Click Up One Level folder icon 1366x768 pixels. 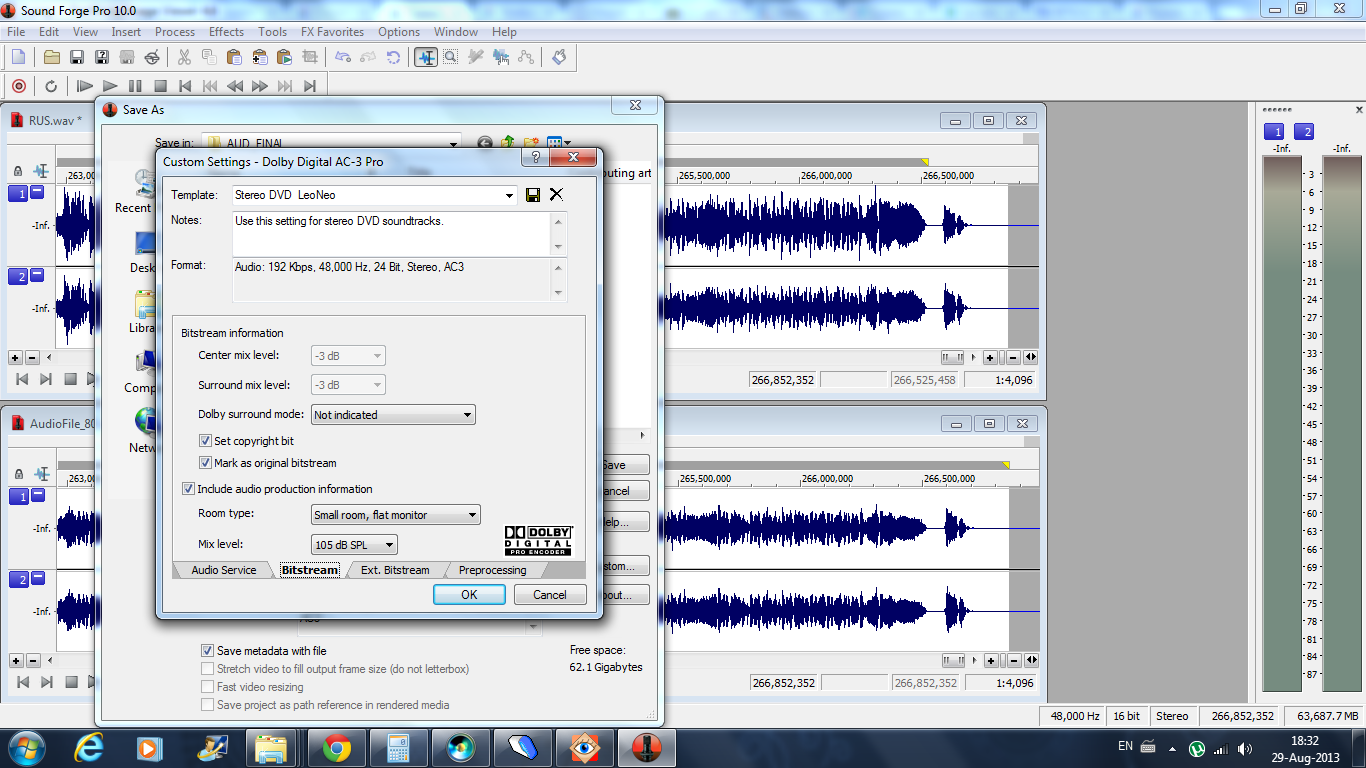(508, 143)
